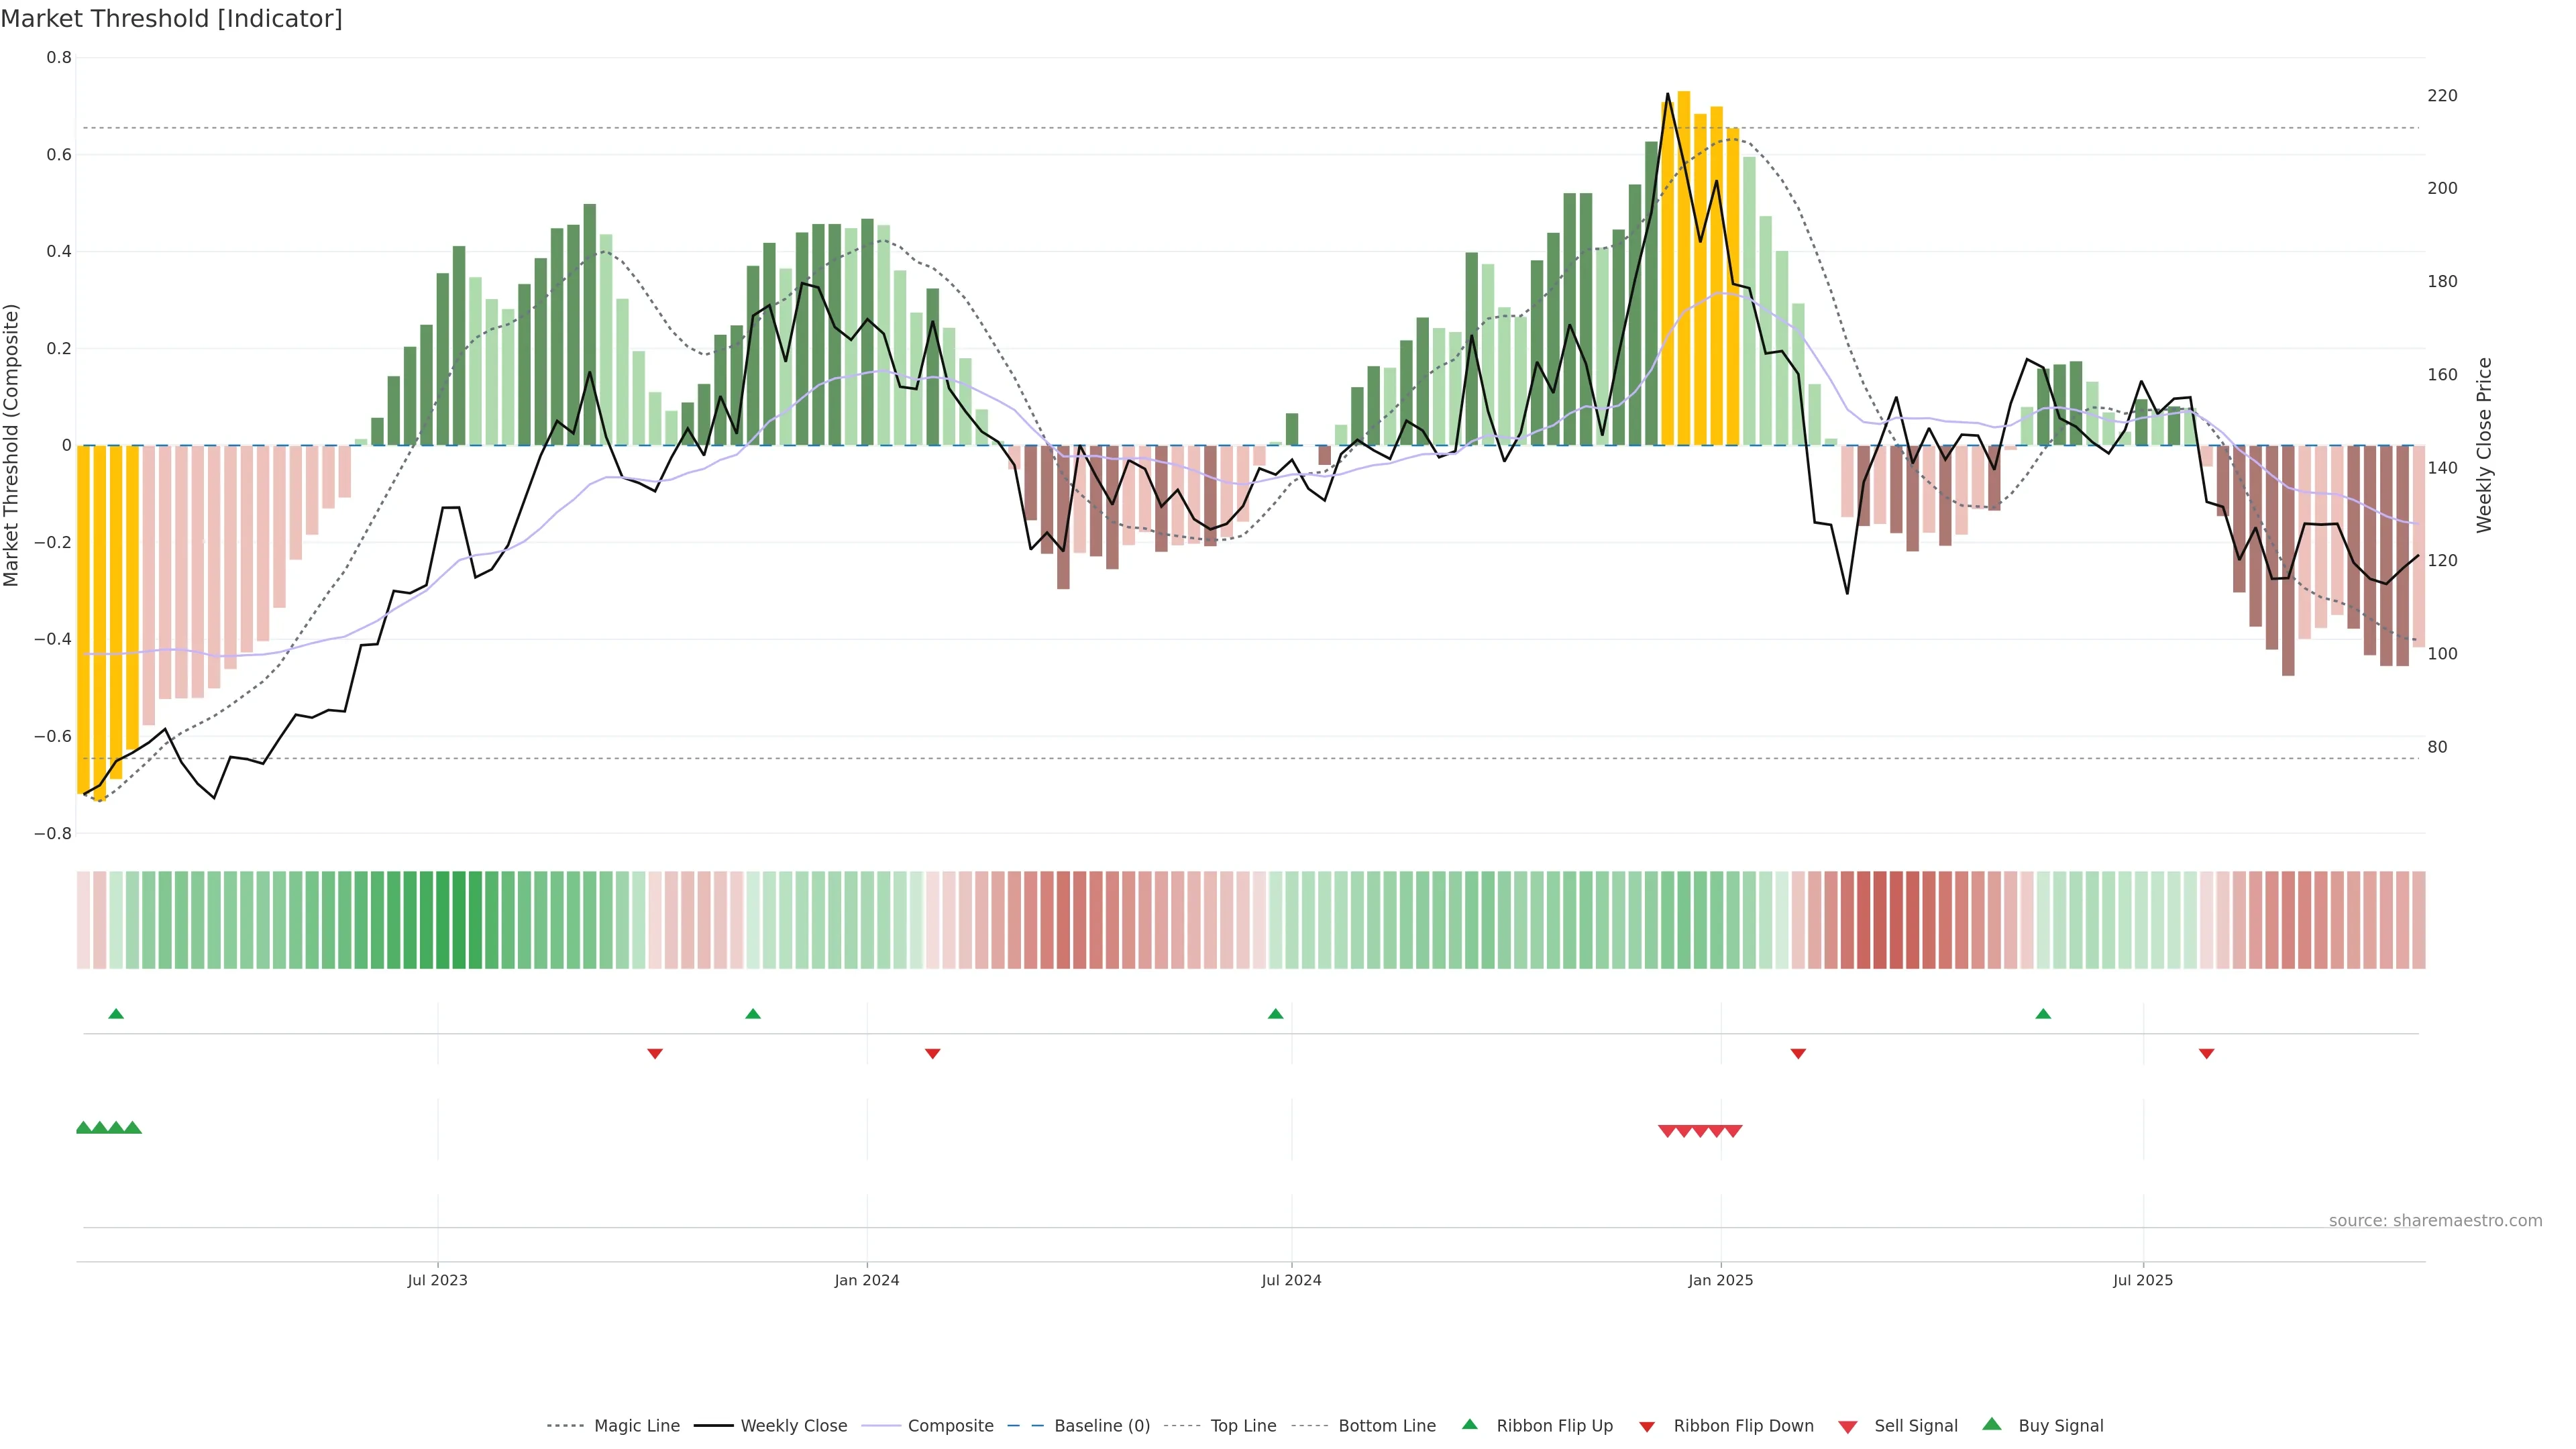Click the Sell Signal legend triangle icon
This screenshot has height=1449, width=2576.
pyautogui.click(x=1848, y=1427)
